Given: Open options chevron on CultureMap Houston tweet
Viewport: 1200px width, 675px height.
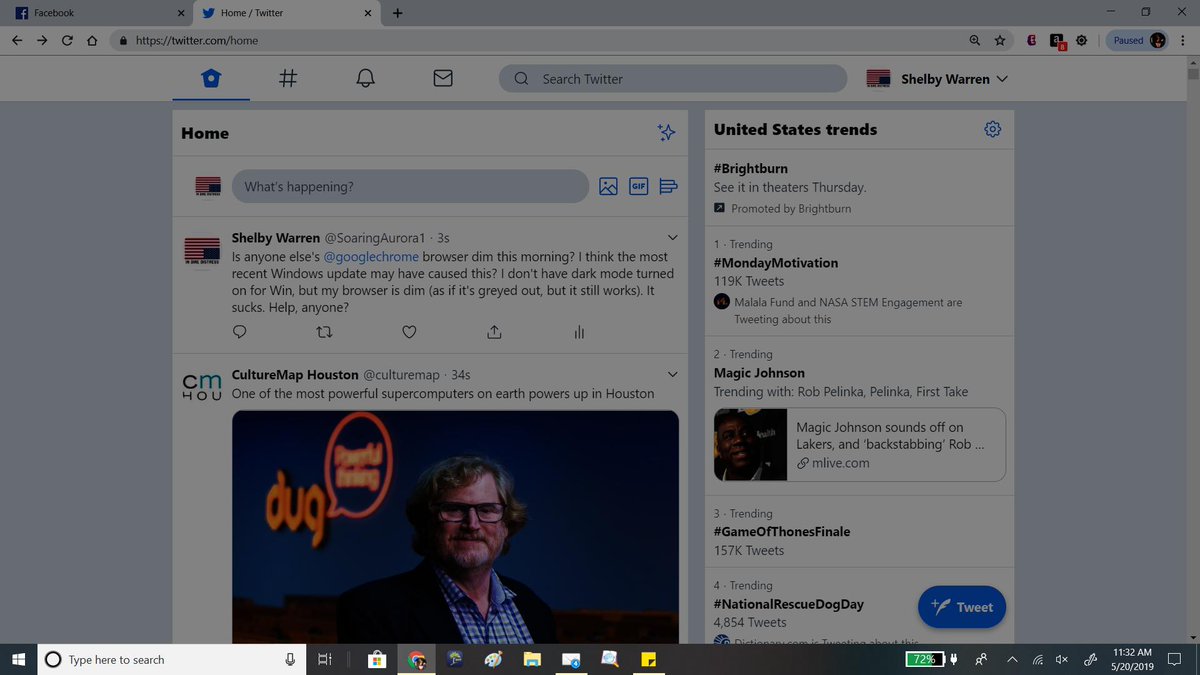Looking at the screenshot, I should (673, 374).
